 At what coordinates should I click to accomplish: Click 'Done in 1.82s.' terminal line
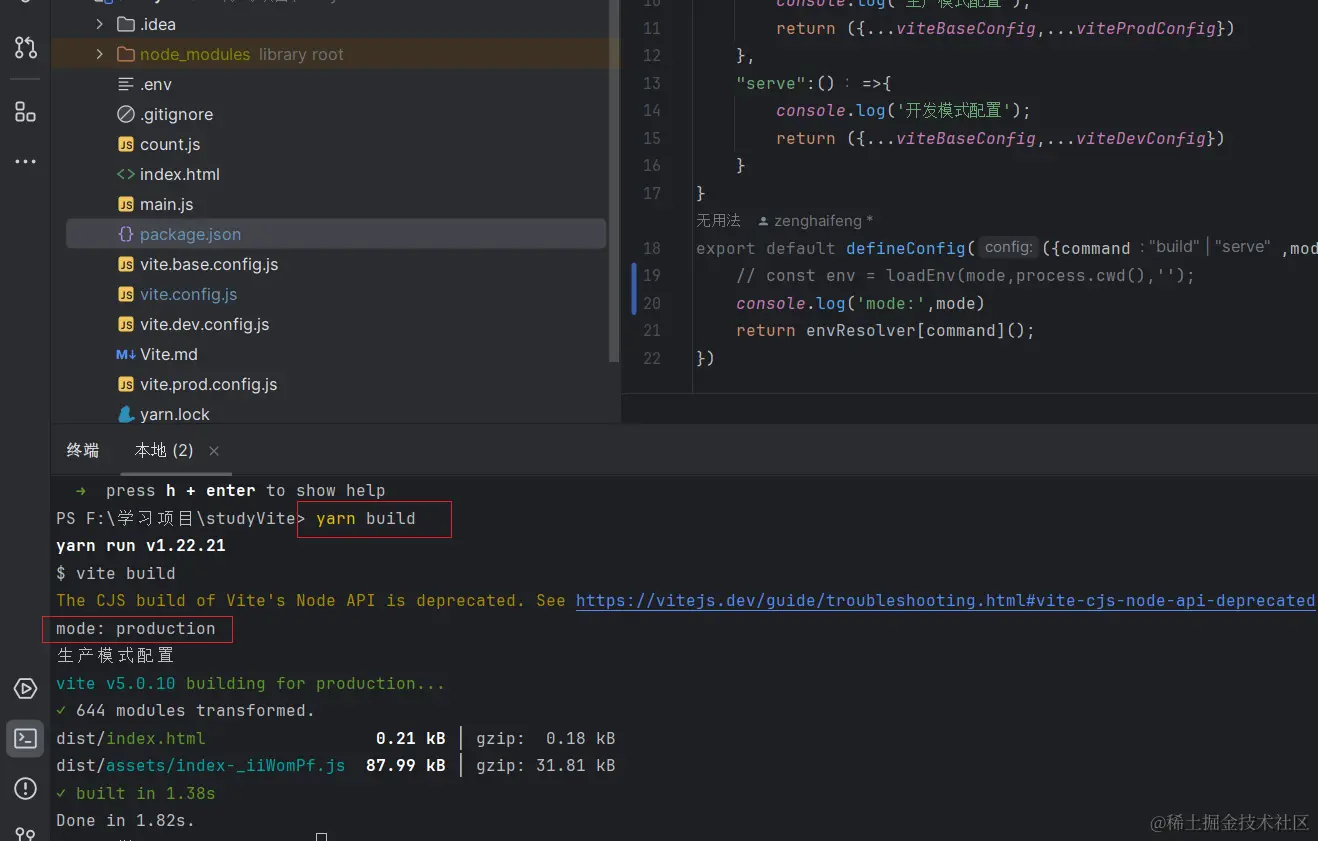pos(126,820)
